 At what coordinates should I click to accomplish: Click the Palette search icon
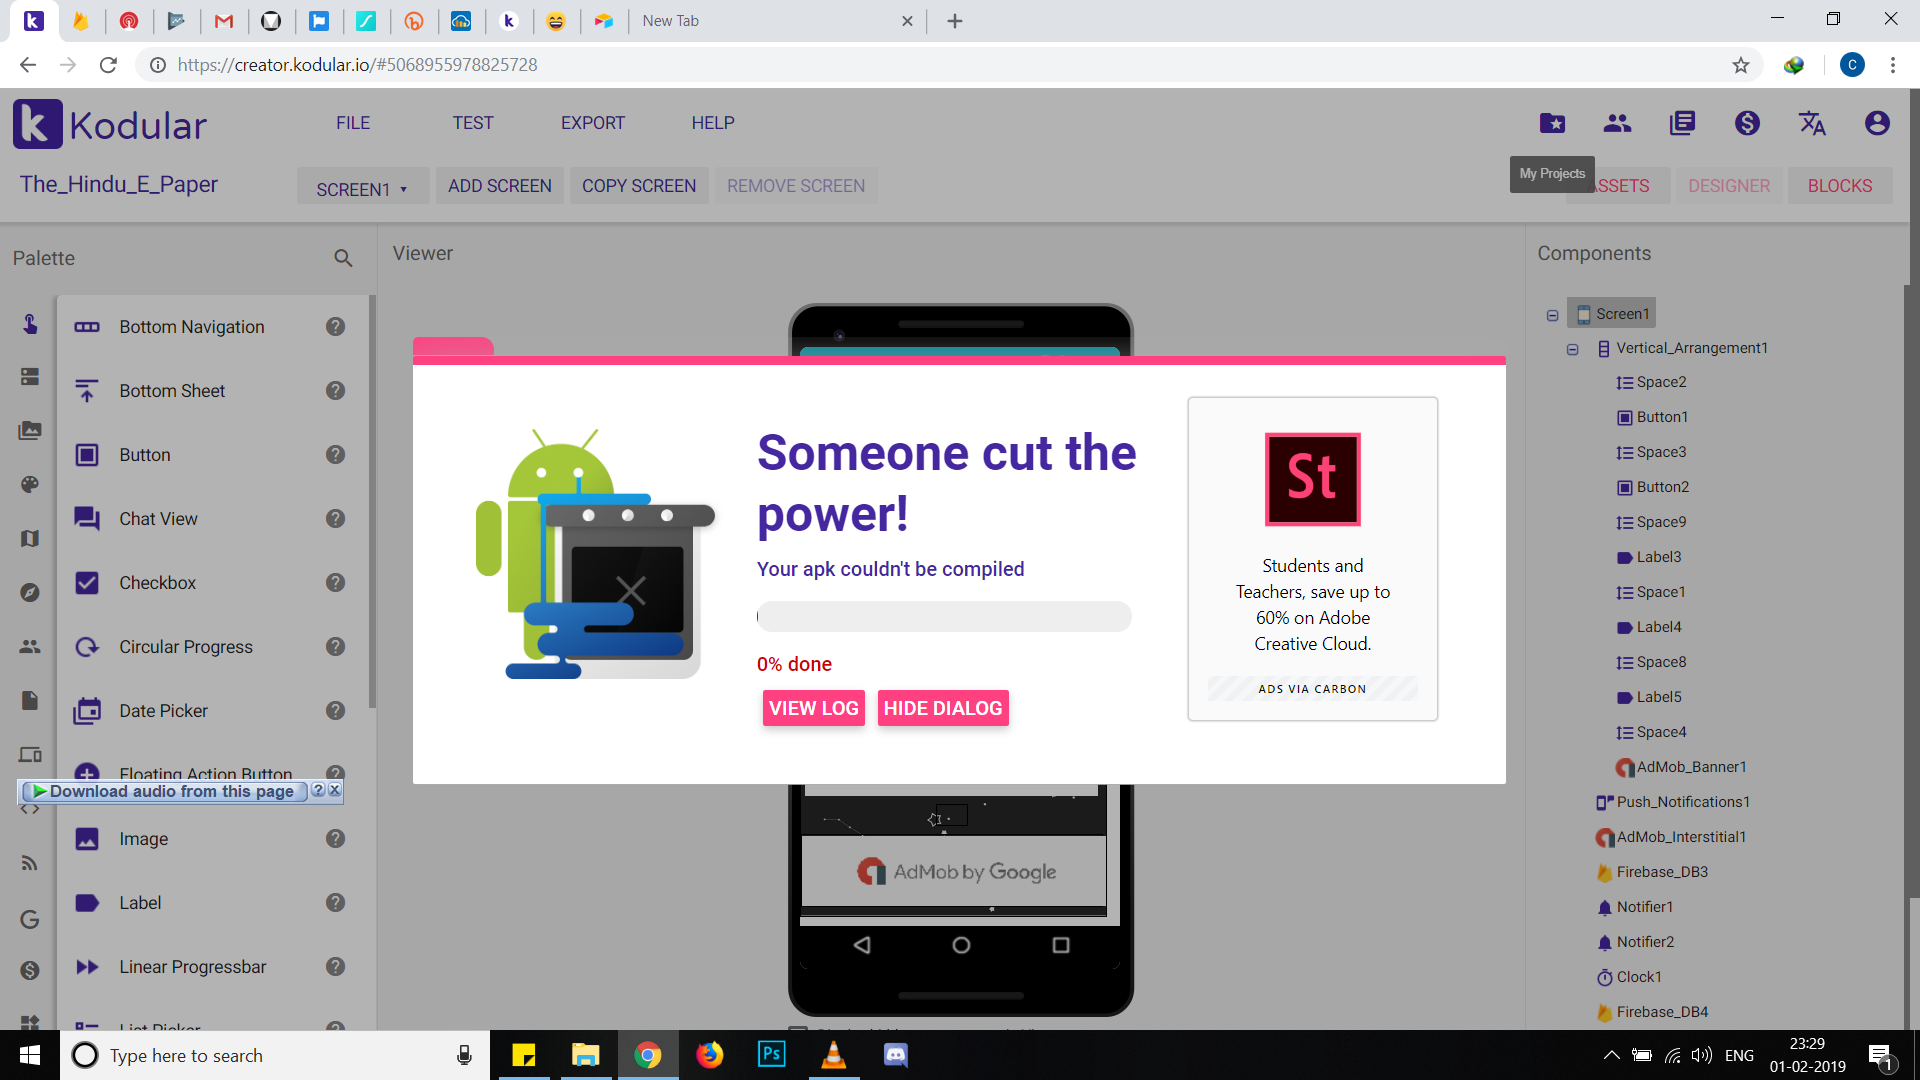tap(343, 258)
